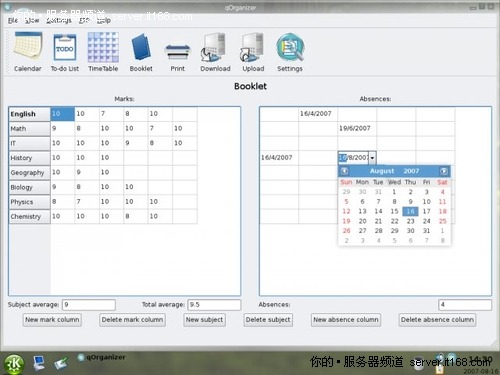Click the New absence column button

coord(346,320)
